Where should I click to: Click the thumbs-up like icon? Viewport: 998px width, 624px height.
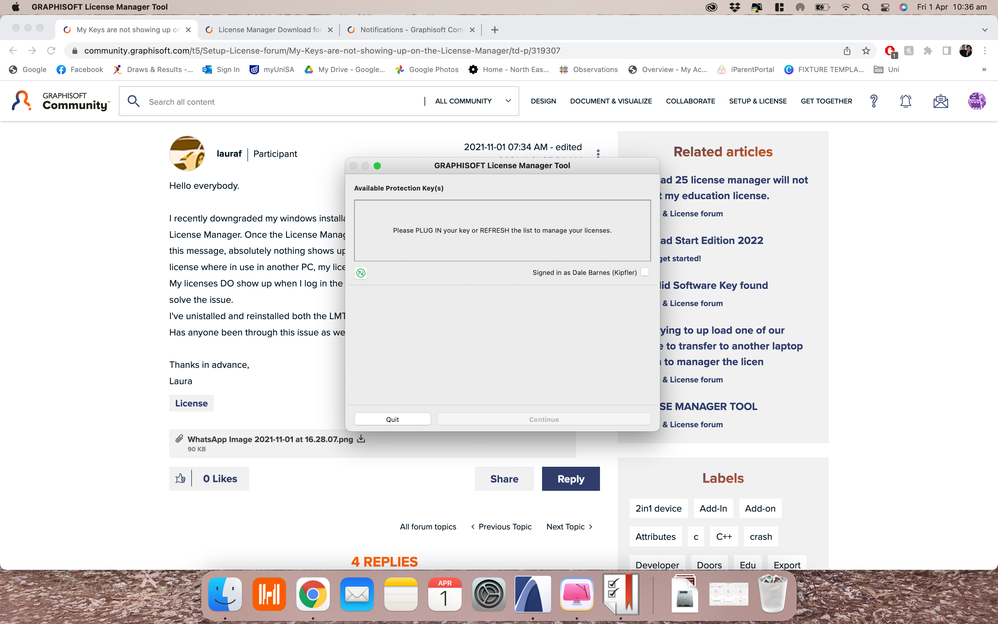(180, 478)
